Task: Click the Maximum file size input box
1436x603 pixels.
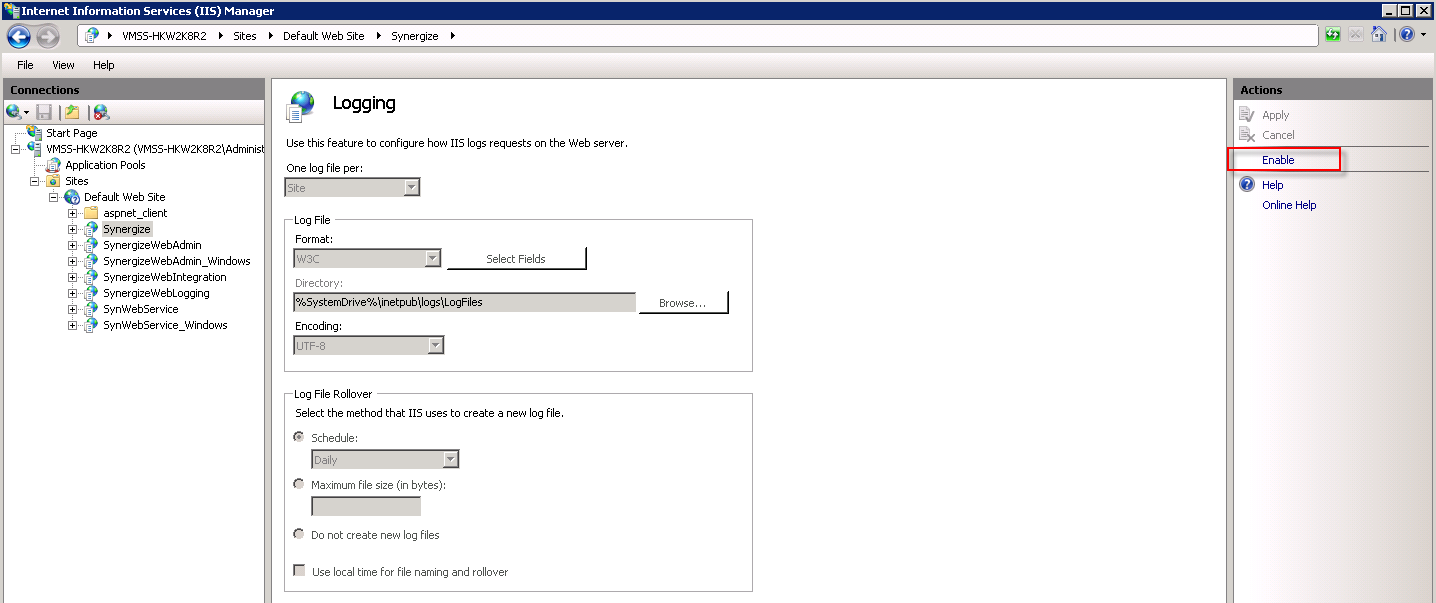Action: pyautogui.click(x=366, y=506)
